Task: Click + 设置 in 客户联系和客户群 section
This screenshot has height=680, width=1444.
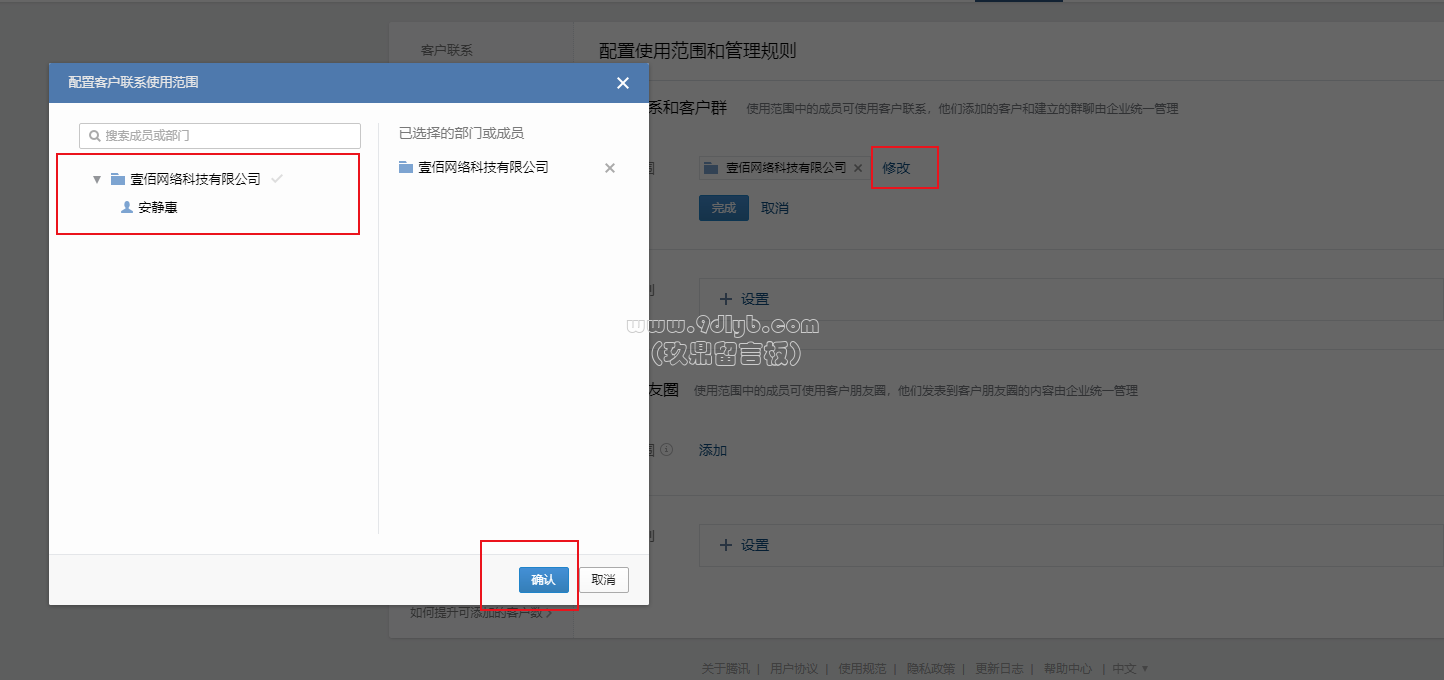Action: 745,299
